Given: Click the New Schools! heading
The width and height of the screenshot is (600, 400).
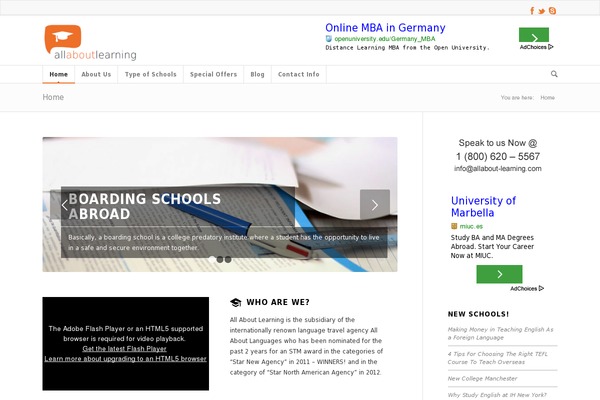Looking at the screenshot, I should click(x=478, y=314).
